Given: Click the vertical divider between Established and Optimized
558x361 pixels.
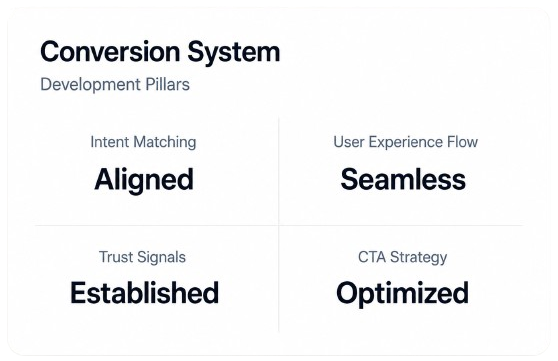Looking at the screenshot, I should click(x=279, y=278).
